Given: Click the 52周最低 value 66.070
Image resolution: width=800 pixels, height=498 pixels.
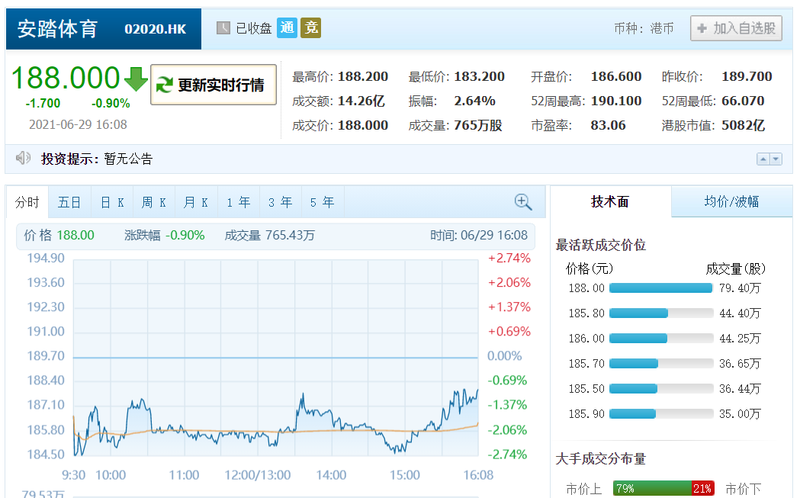Looking at the screenshot, I should tap(743, 101).
